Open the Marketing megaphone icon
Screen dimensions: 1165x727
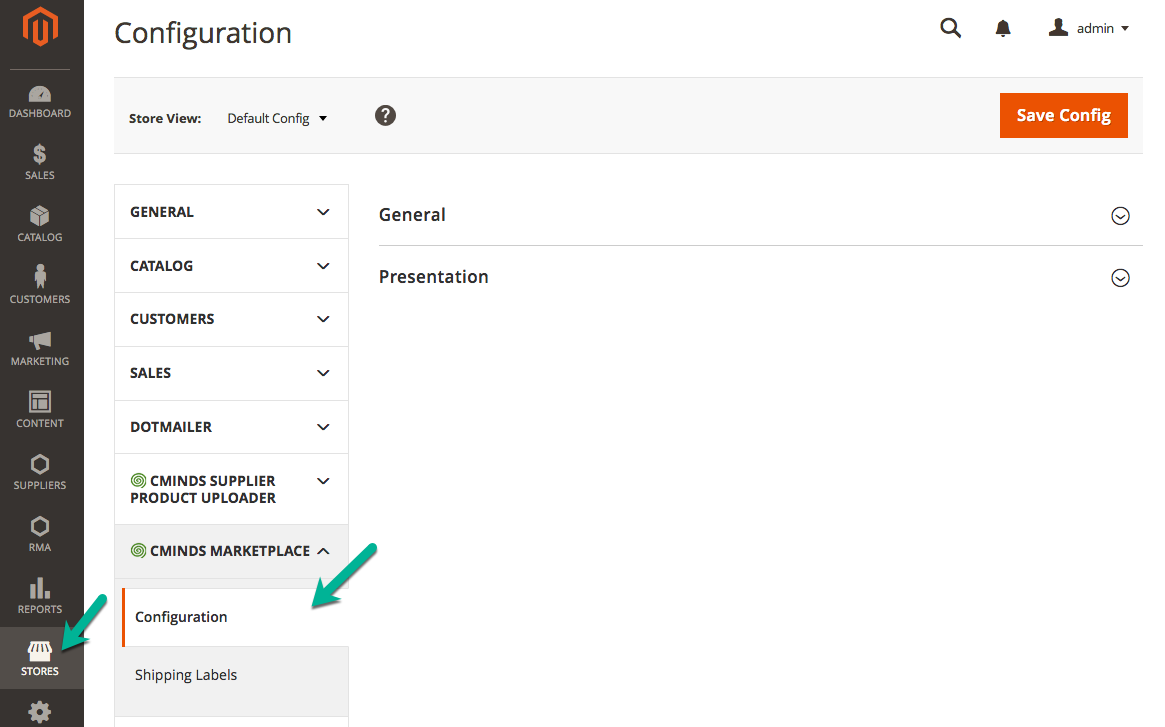pos(40,341)
